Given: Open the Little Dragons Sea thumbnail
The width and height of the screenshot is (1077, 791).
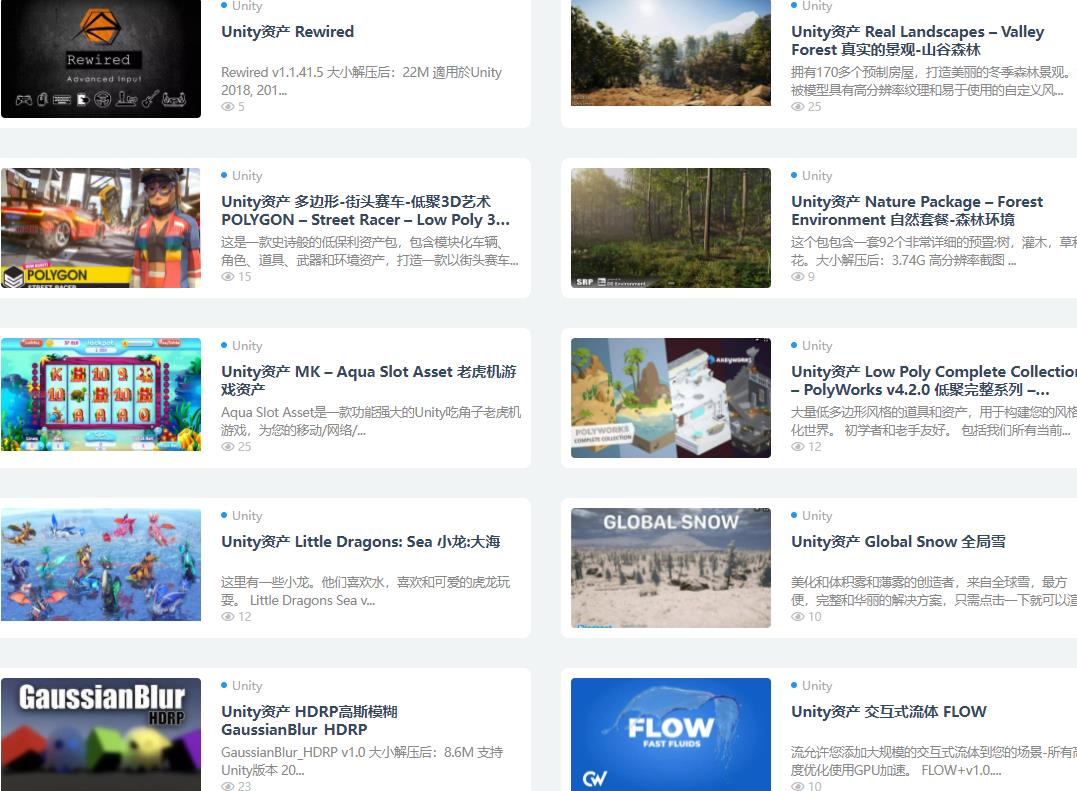Looking at the screenshot, I should pyautogui.click(x=101, y=564).
